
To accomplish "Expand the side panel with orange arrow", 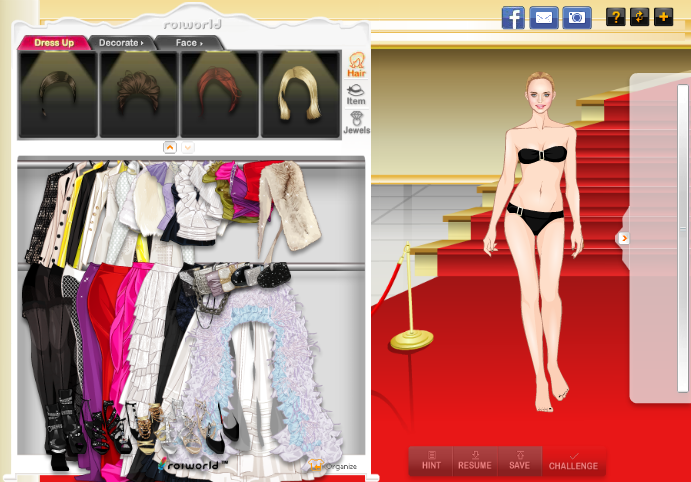I will click(624, 238).
